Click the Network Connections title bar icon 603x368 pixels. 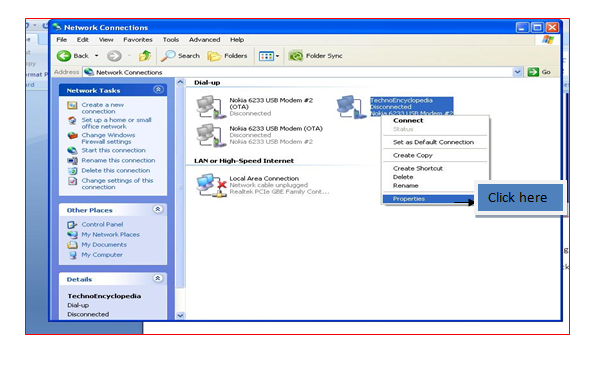[x=57, y=27]
